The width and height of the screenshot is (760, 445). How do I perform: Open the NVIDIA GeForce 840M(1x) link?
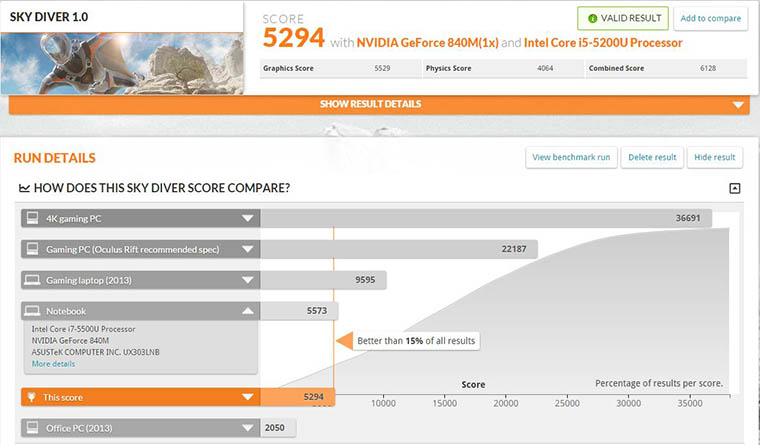[x=428, y=43]
